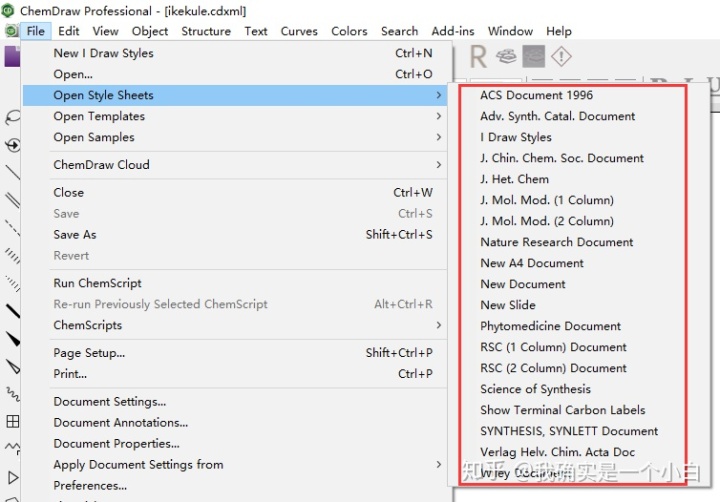Click the warning diamond toolbar icon
Viewport: 720px width, 502px height.
tap(561, 56)
